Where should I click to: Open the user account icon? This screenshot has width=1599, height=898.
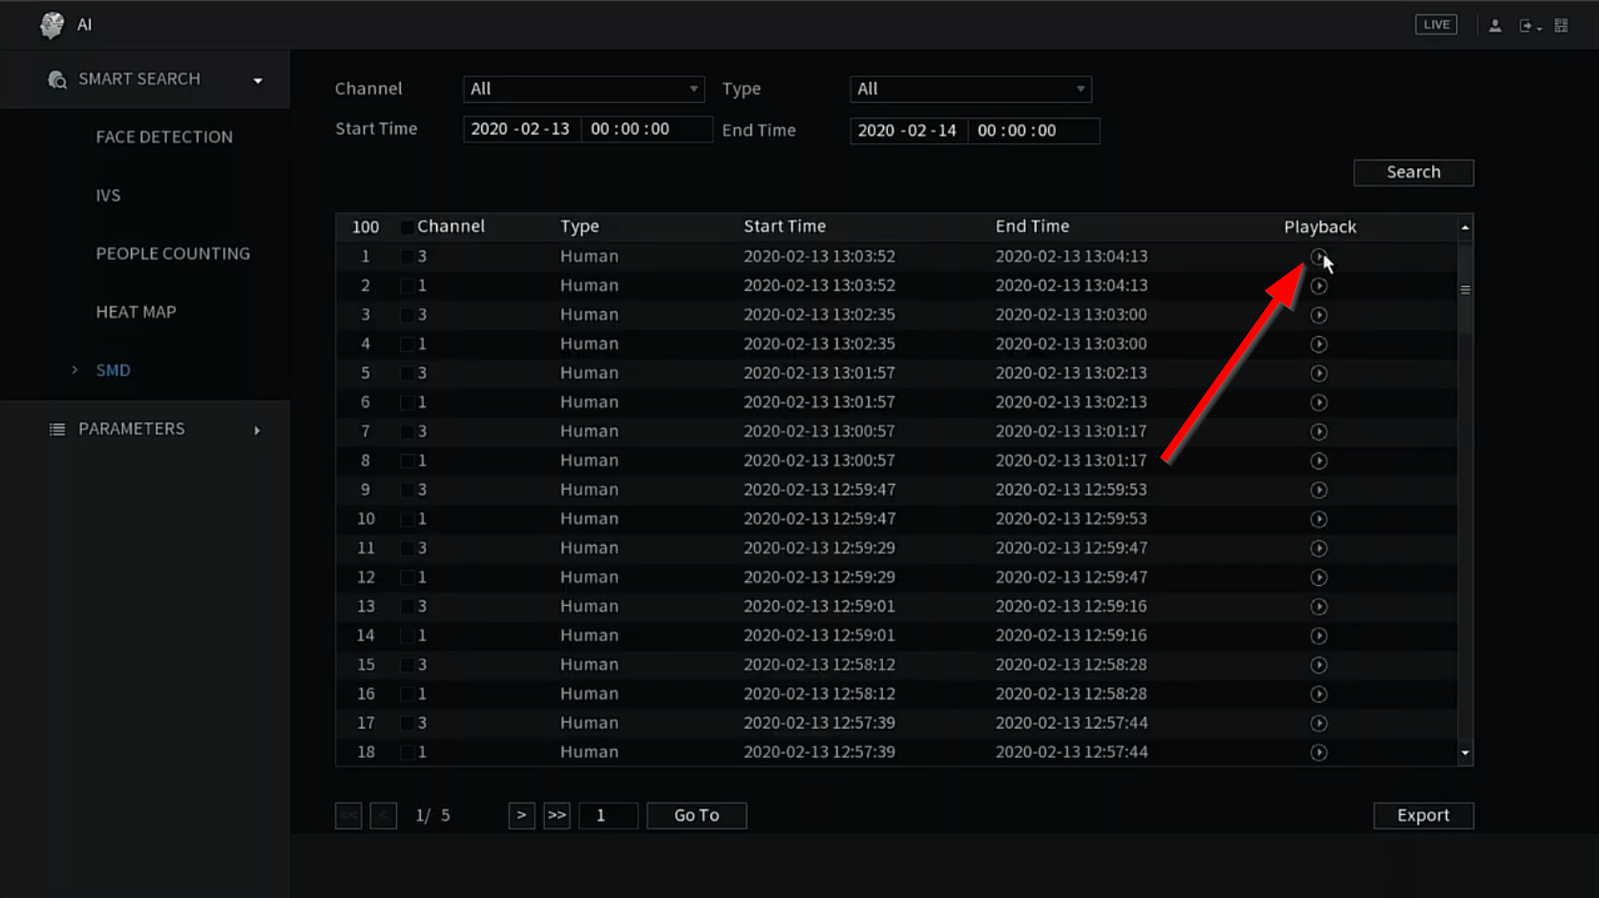[1495, 26]
